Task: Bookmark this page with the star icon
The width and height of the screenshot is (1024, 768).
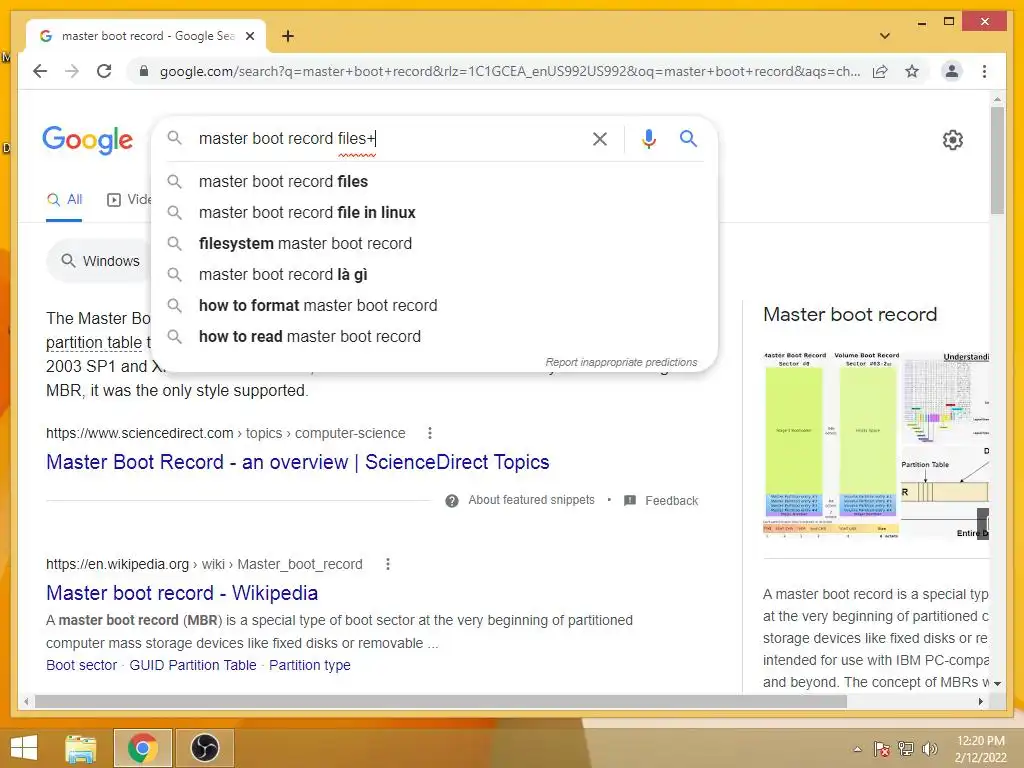Action: (912, 71)
